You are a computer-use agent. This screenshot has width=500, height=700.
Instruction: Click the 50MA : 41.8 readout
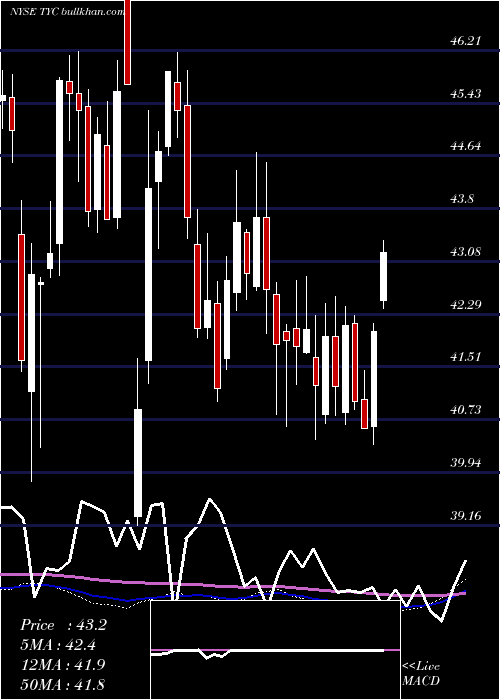62,684
